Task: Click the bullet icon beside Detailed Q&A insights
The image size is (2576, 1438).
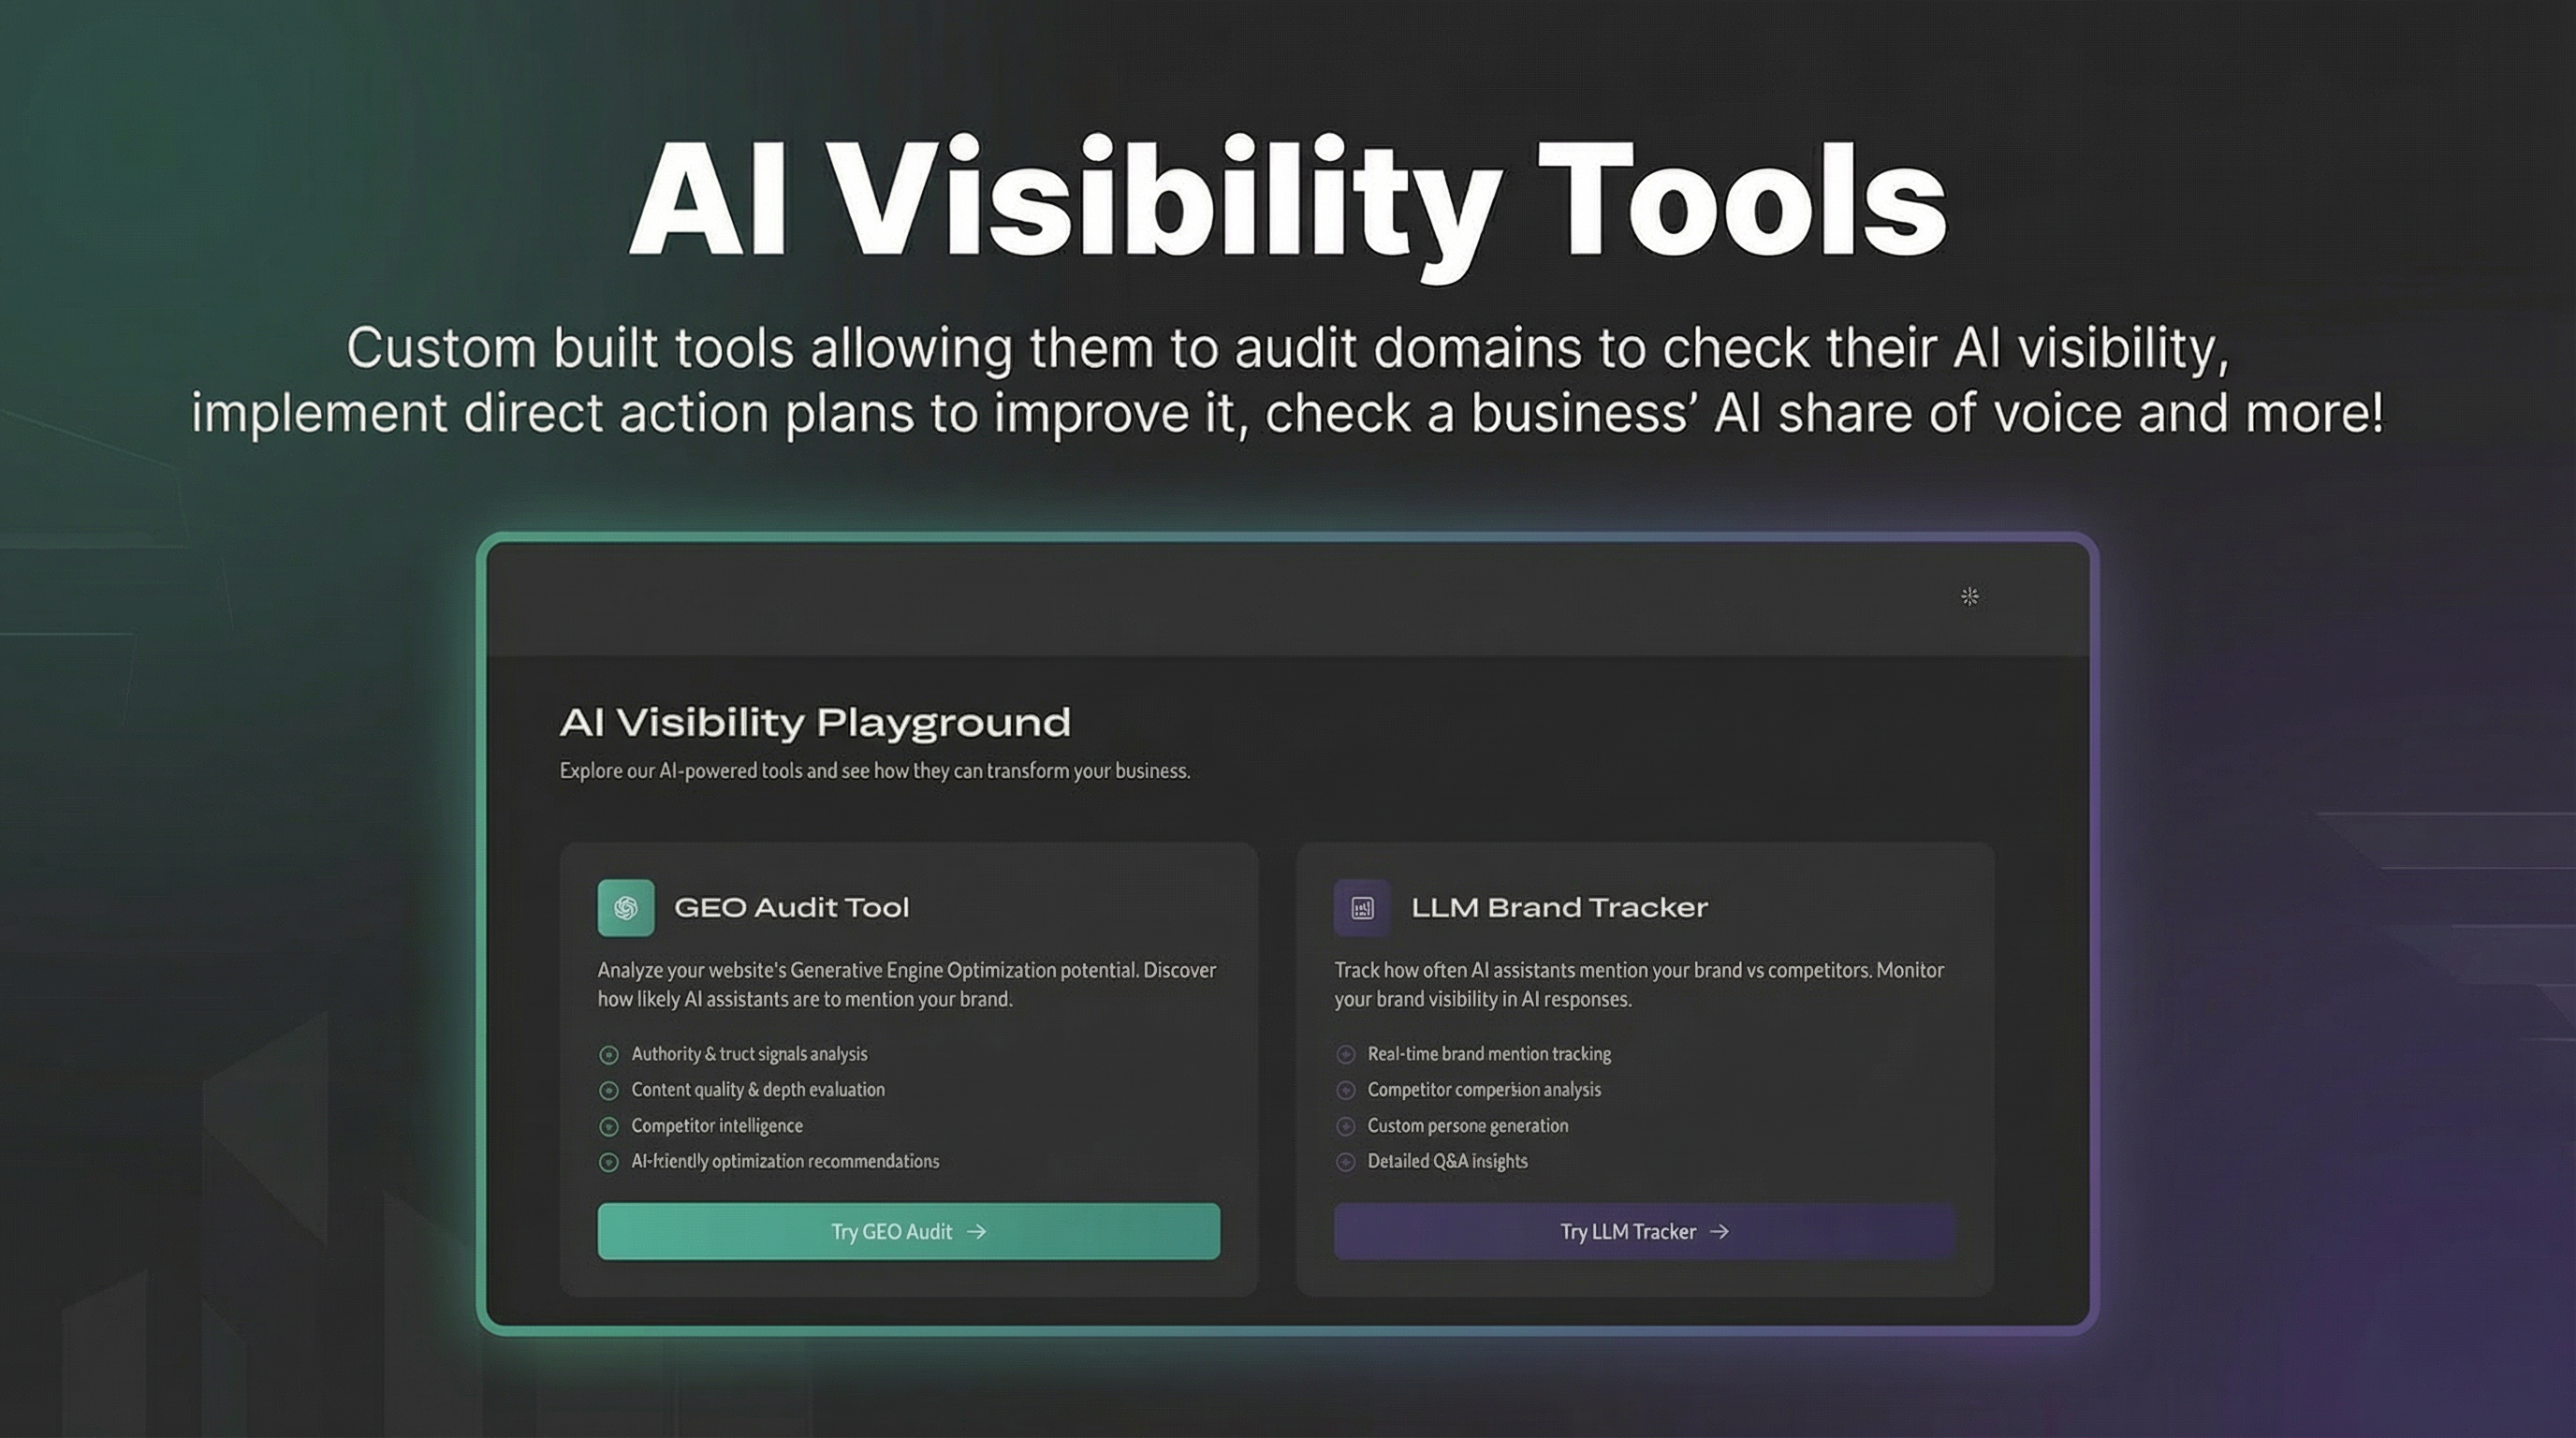Action: [x=1345, y=1162]
